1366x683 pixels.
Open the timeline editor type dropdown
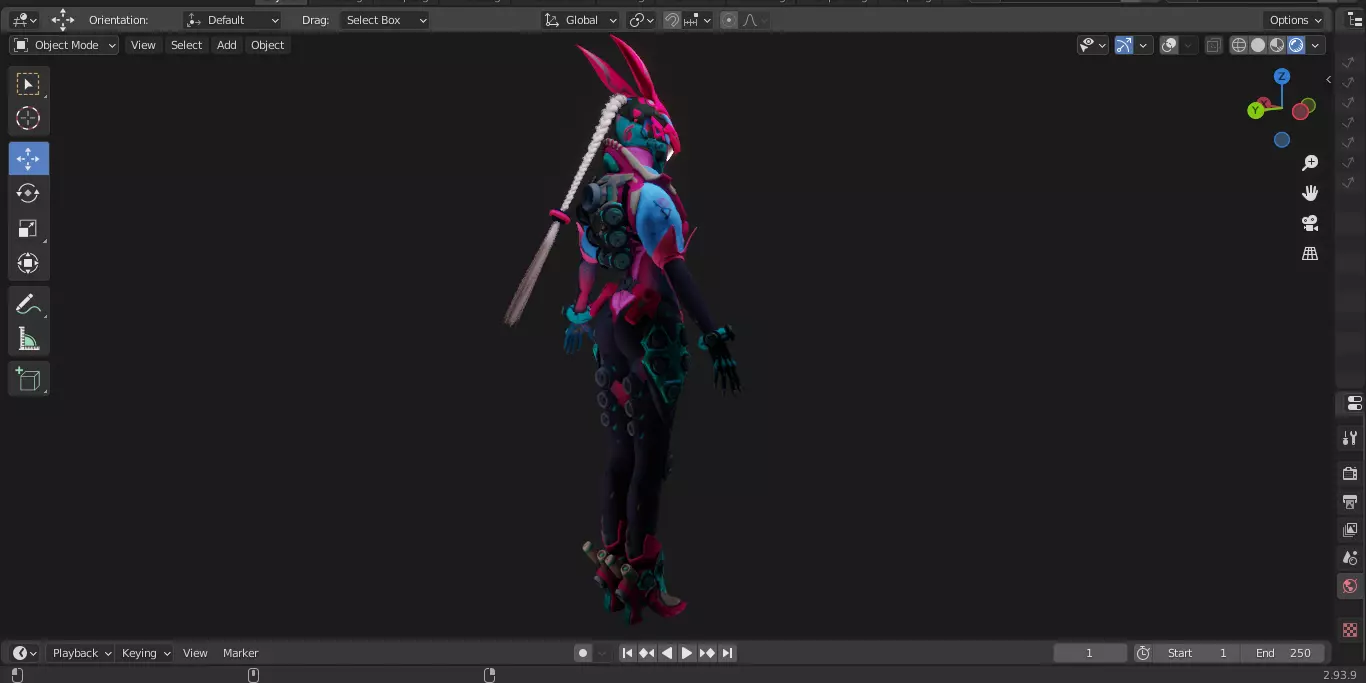(24, 653)
